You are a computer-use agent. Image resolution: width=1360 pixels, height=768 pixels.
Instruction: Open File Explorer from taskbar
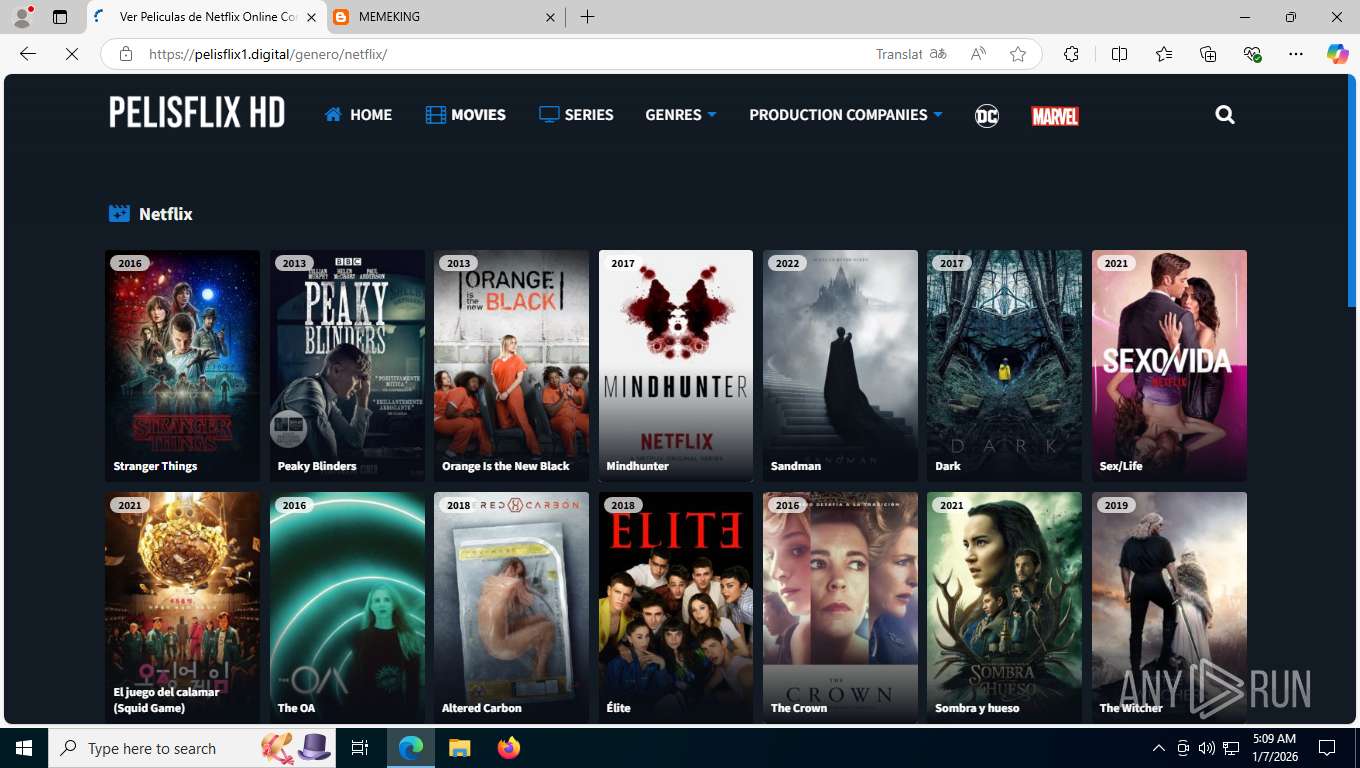click(459, 748)
